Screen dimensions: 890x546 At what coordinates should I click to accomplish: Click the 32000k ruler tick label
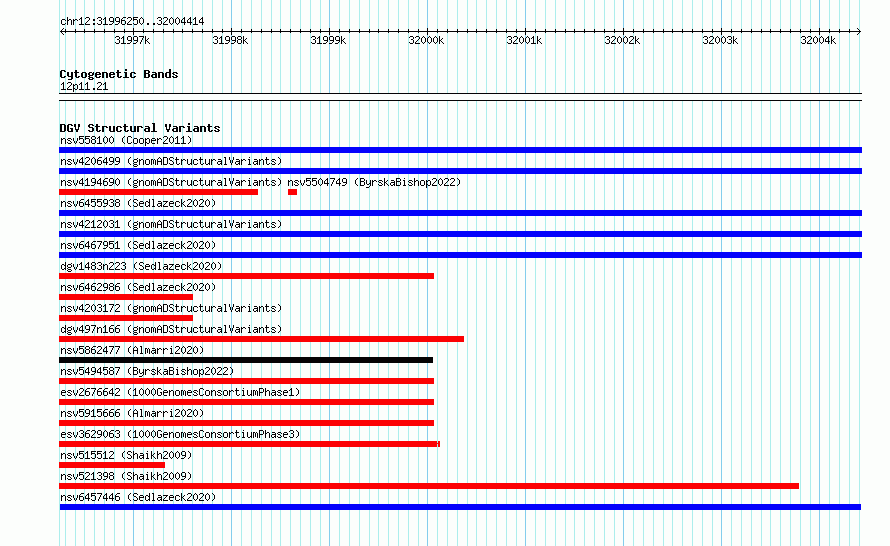pos(426,40)
